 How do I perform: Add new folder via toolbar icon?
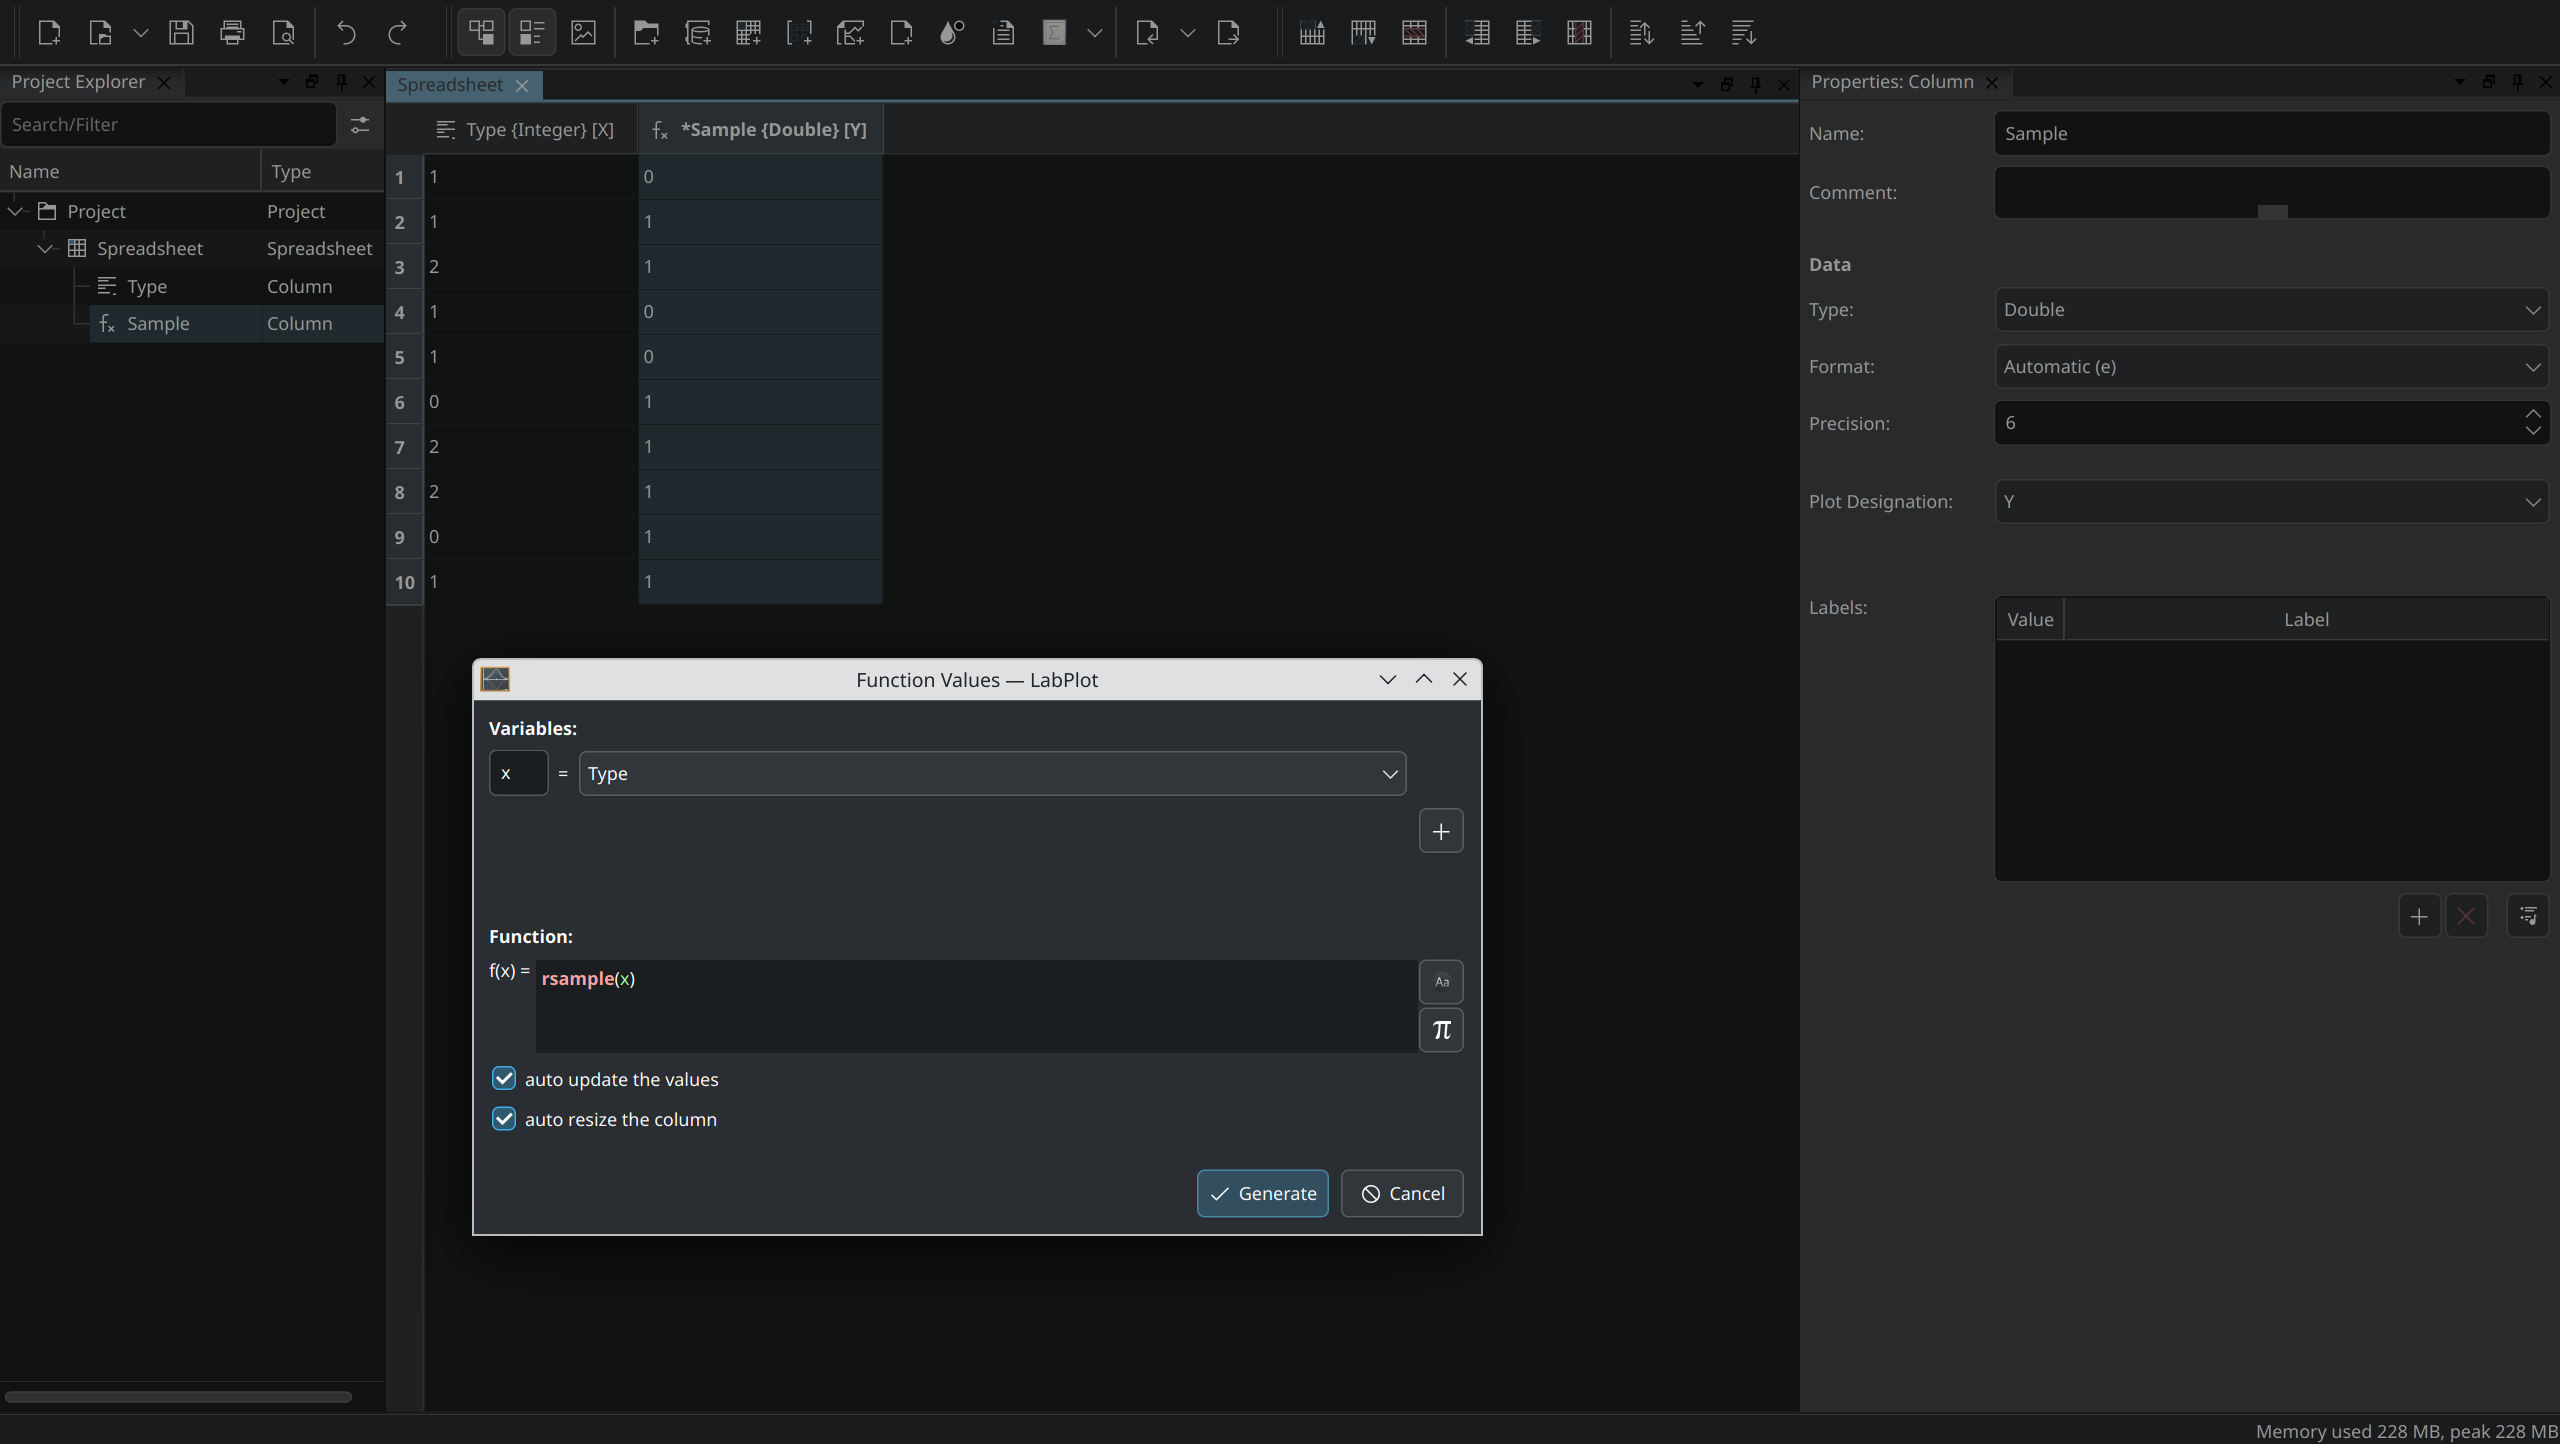[x=646, y=33]
